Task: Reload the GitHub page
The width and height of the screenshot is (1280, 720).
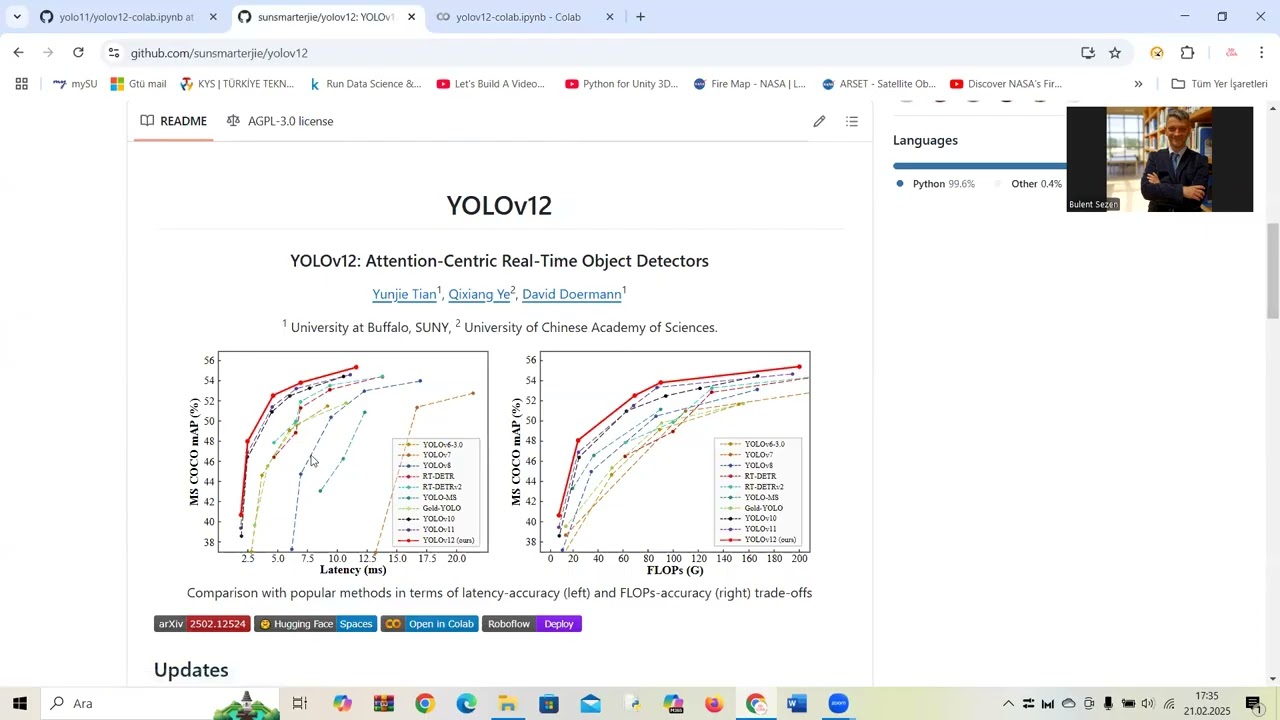Action: tap(78, 53)
